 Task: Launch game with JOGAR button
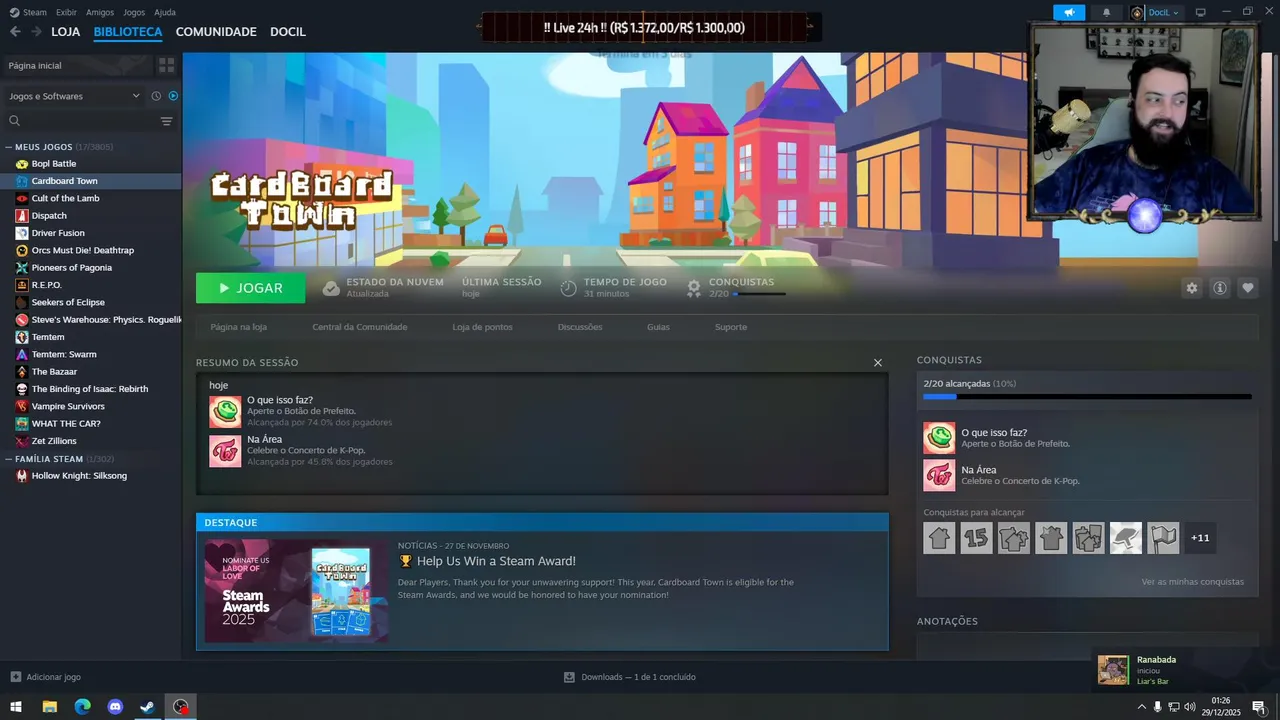251,288
